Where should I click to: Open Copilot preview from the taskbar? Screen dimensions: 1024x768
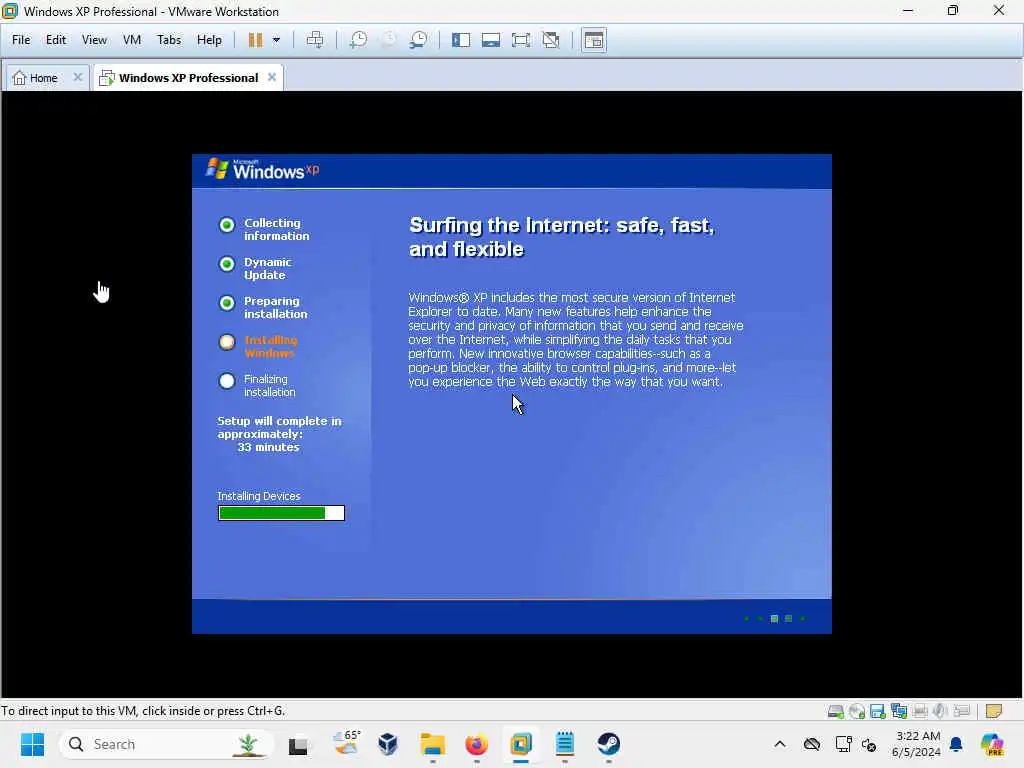(992, 744)
